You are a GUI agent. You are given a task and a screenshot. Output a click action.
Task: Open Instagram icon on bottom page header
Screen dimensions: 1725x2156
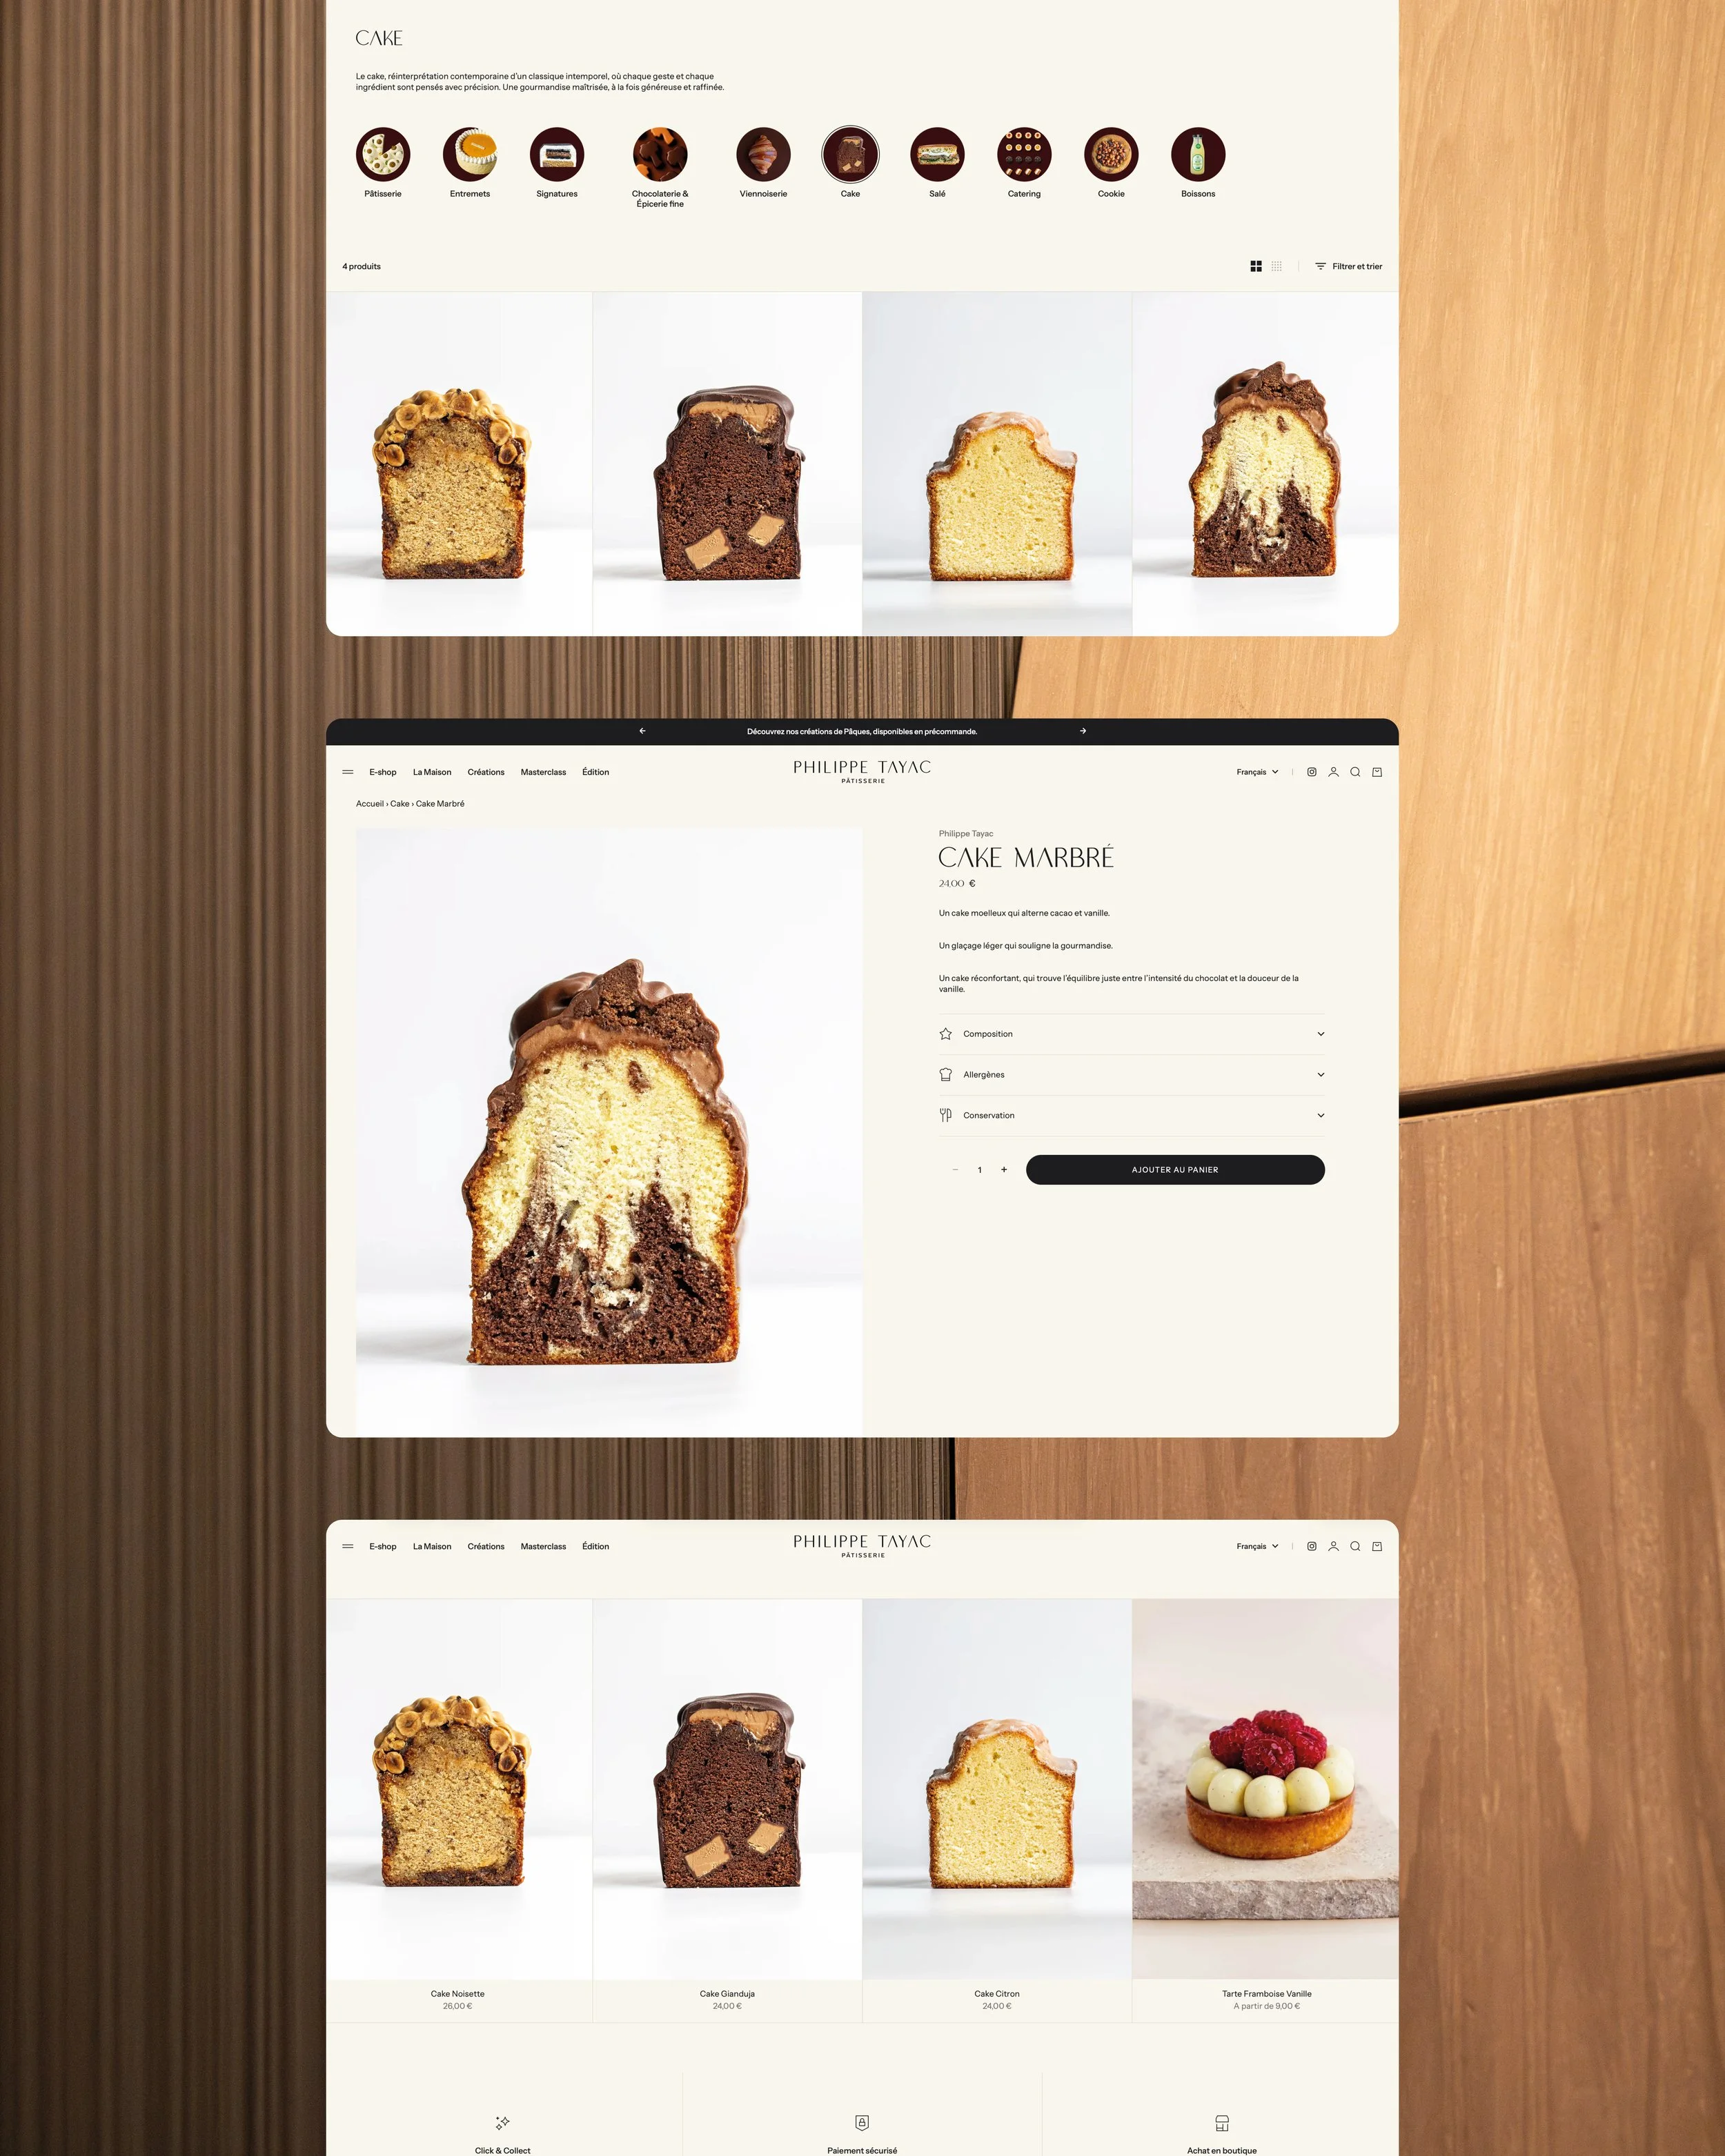1312,1546
